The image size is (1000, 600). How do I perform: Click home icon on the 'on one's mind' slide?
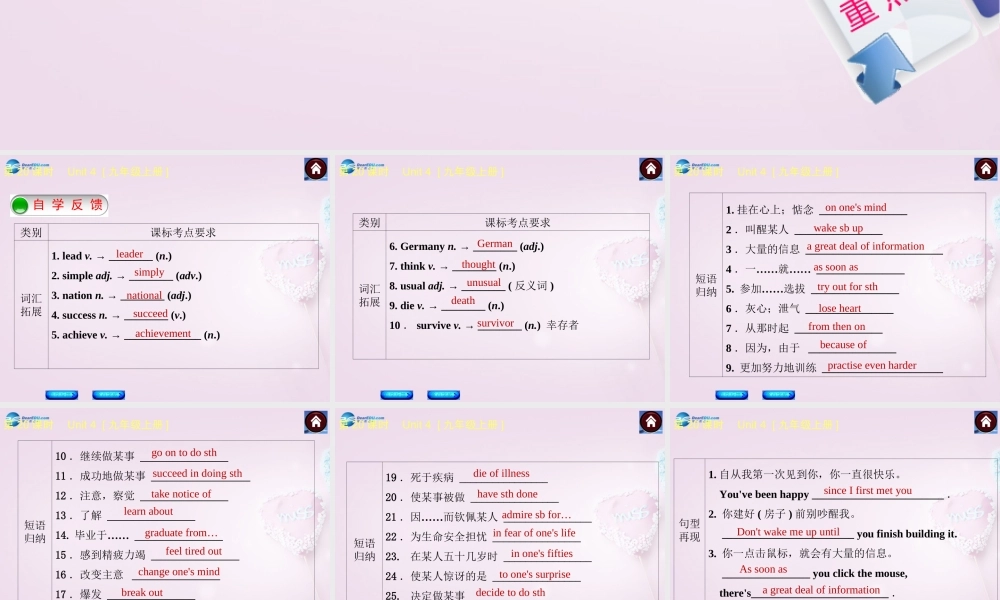pos(985,169)
